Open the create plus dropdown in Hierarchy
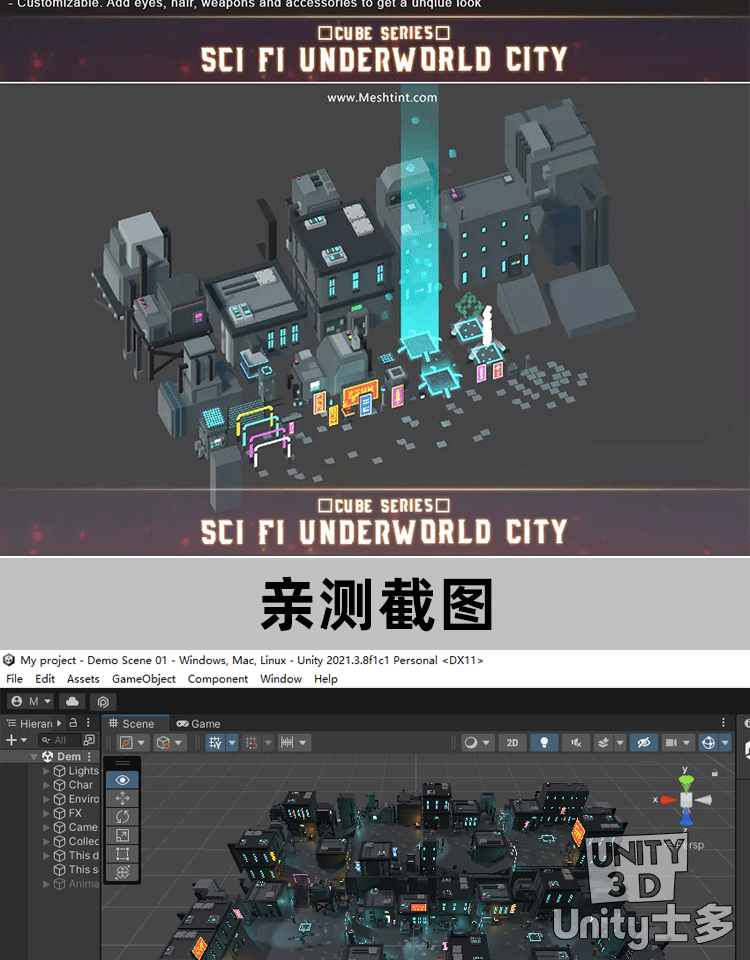This screenshot has height=960, width=750. point(17,740)
